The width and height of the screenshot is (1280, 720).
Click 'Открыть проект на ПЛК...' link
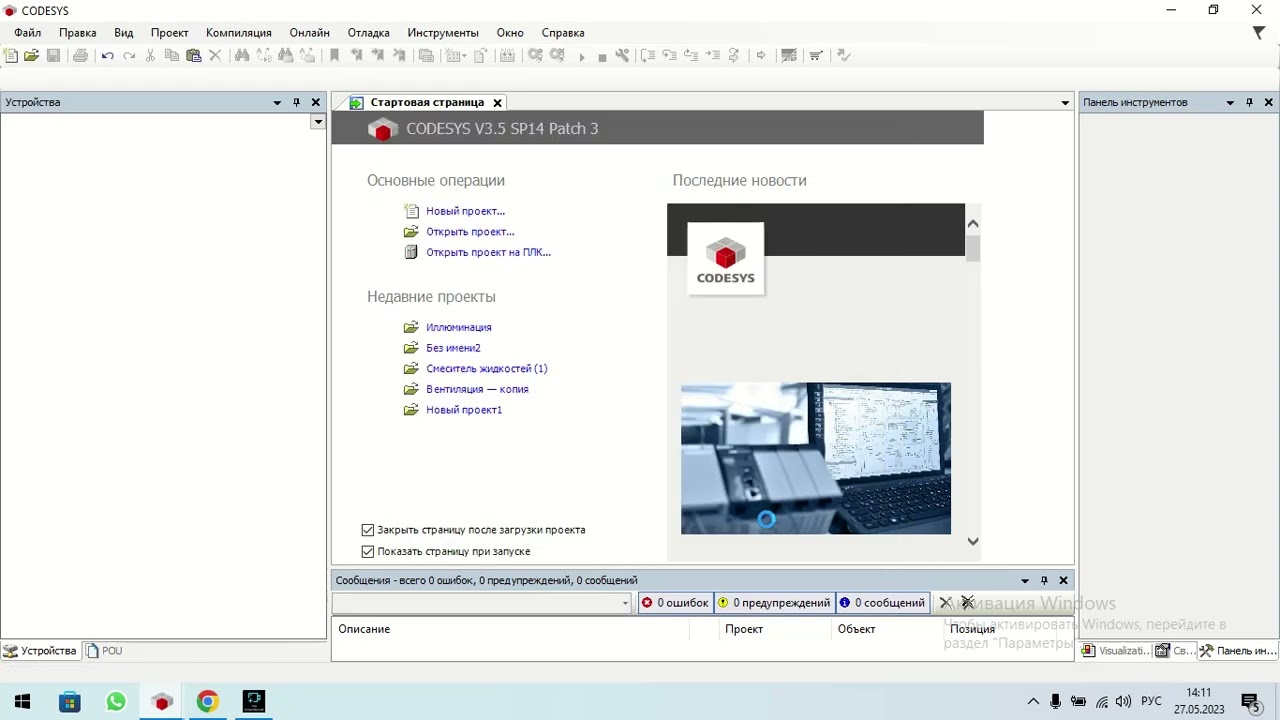[x=488, y=252]
